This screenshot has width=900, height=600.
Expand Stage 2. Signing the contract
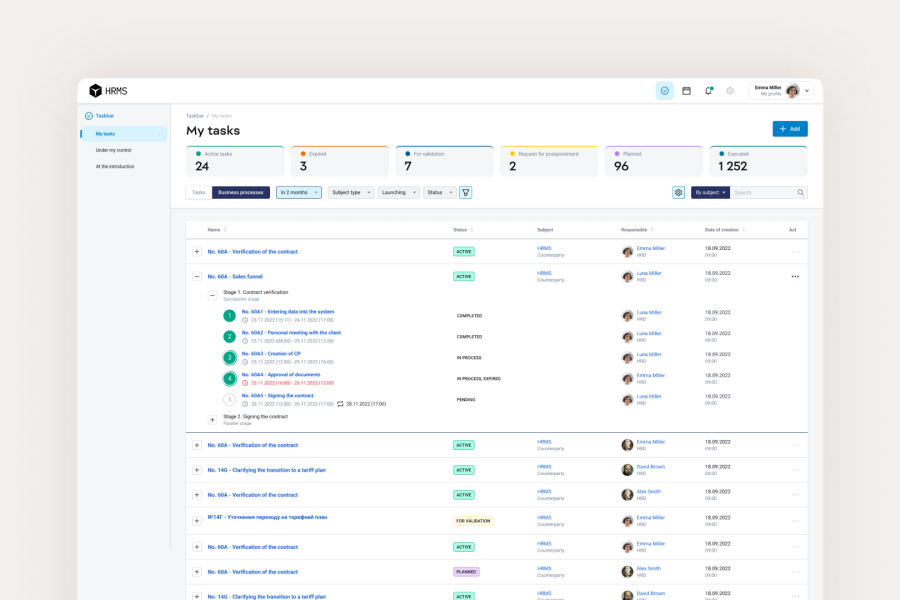212,420
